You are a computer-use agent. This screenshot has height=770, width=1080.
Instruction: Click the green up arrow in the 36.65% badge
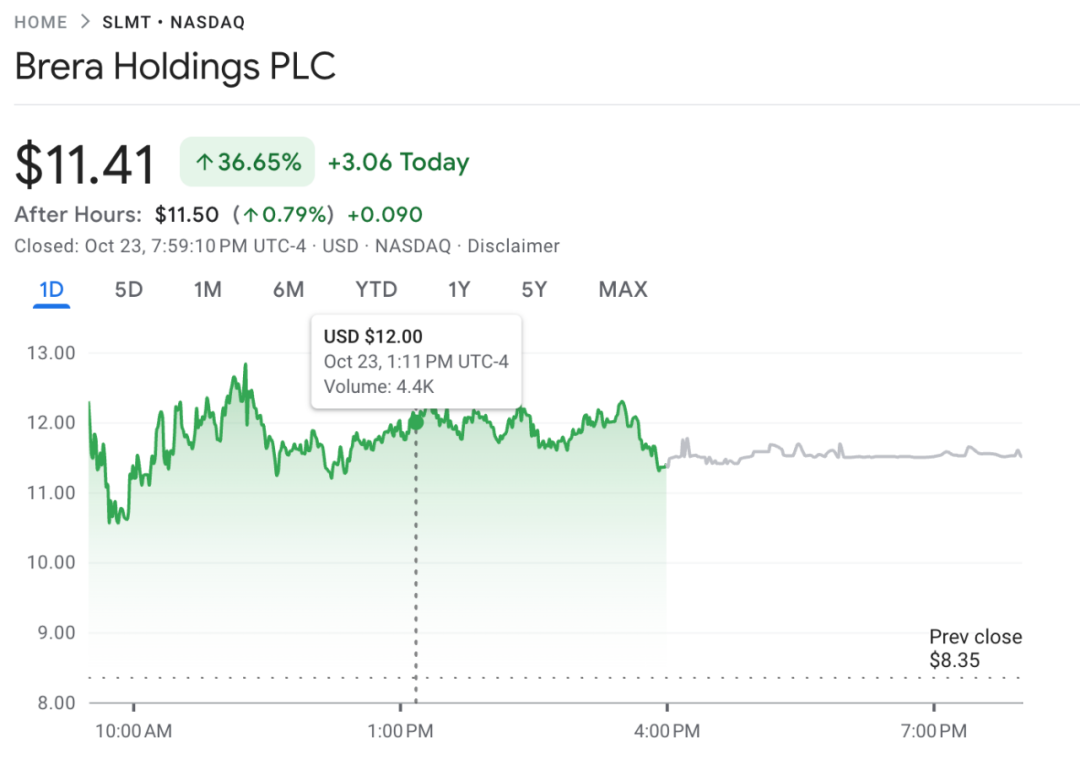(x=204, y=162)
